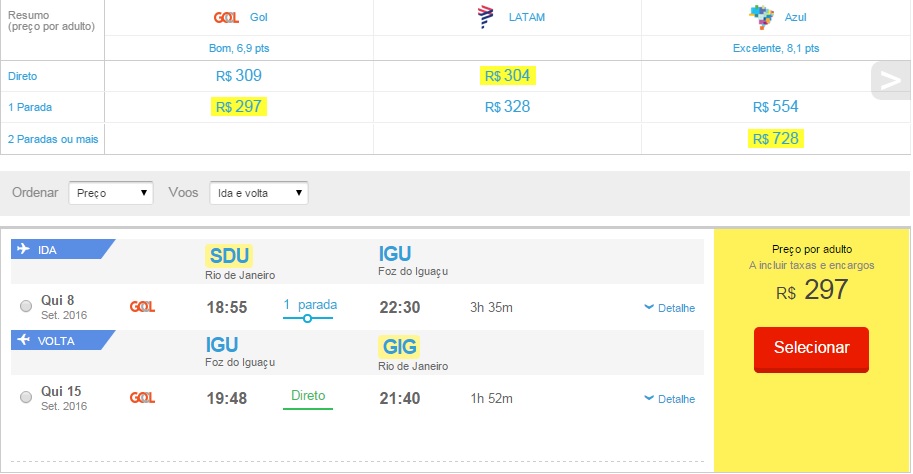
Task: Select the Qui 8 outbound flight radio button
Action: 26,306
